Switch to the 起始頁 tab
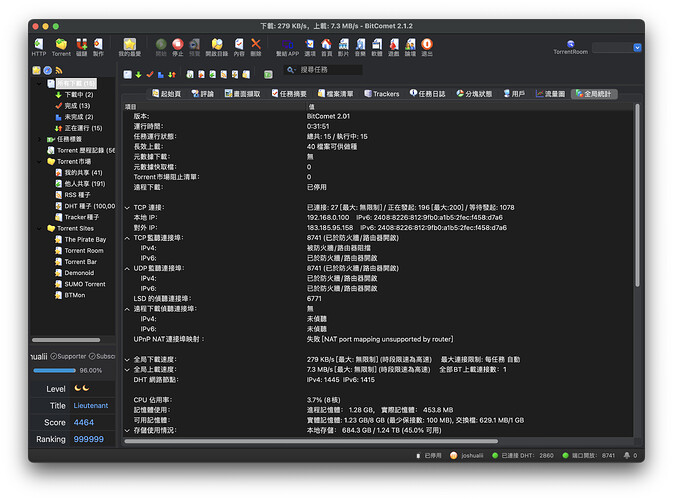673x500 pixels. 166,94
